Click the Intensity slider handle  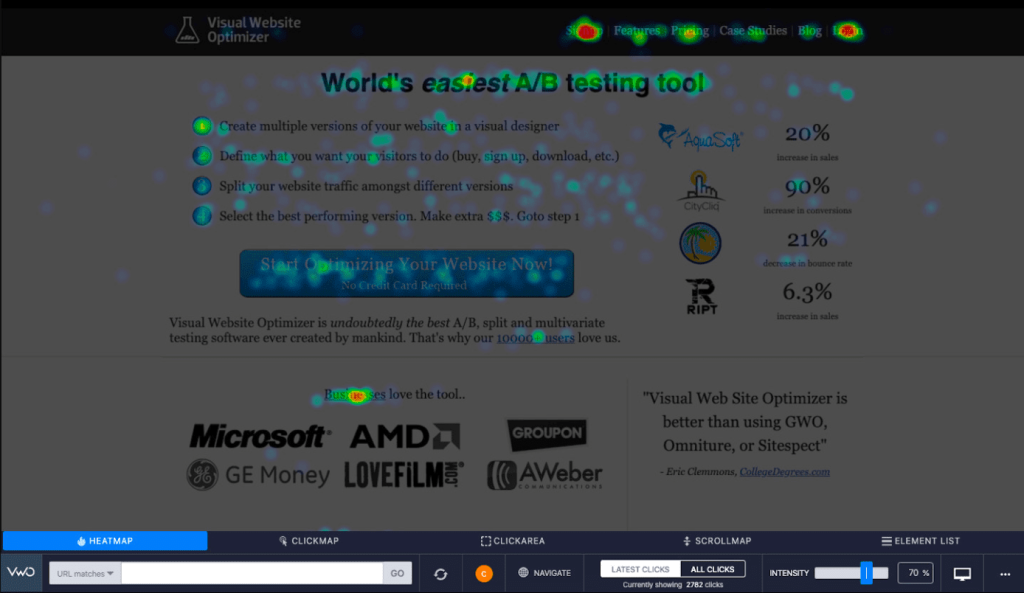coord(866,573)
